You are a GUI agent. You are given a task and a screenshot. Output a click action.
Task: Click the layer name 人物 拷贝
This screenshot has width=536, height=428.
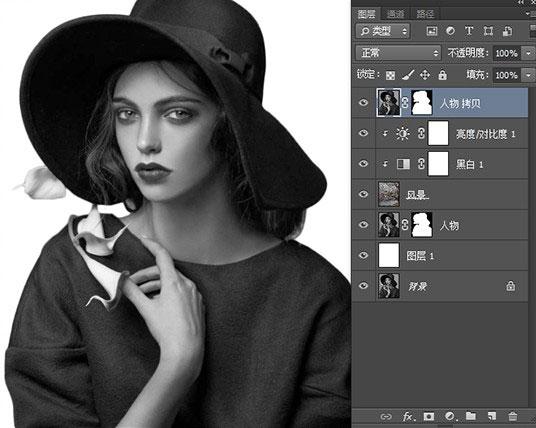[x=460, y=103]
